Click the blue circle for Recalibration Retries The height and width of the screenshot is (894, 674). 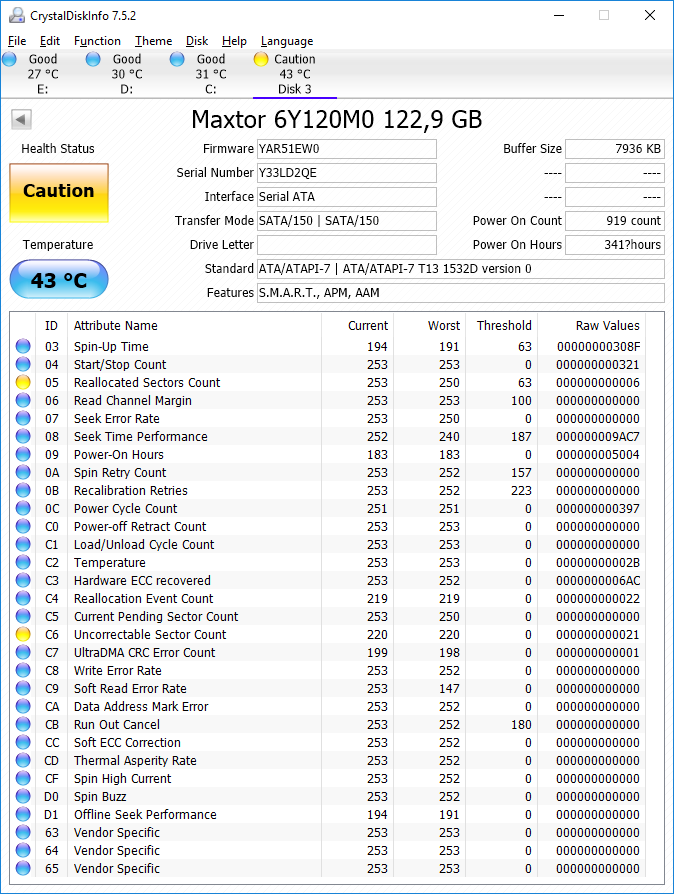23,490
